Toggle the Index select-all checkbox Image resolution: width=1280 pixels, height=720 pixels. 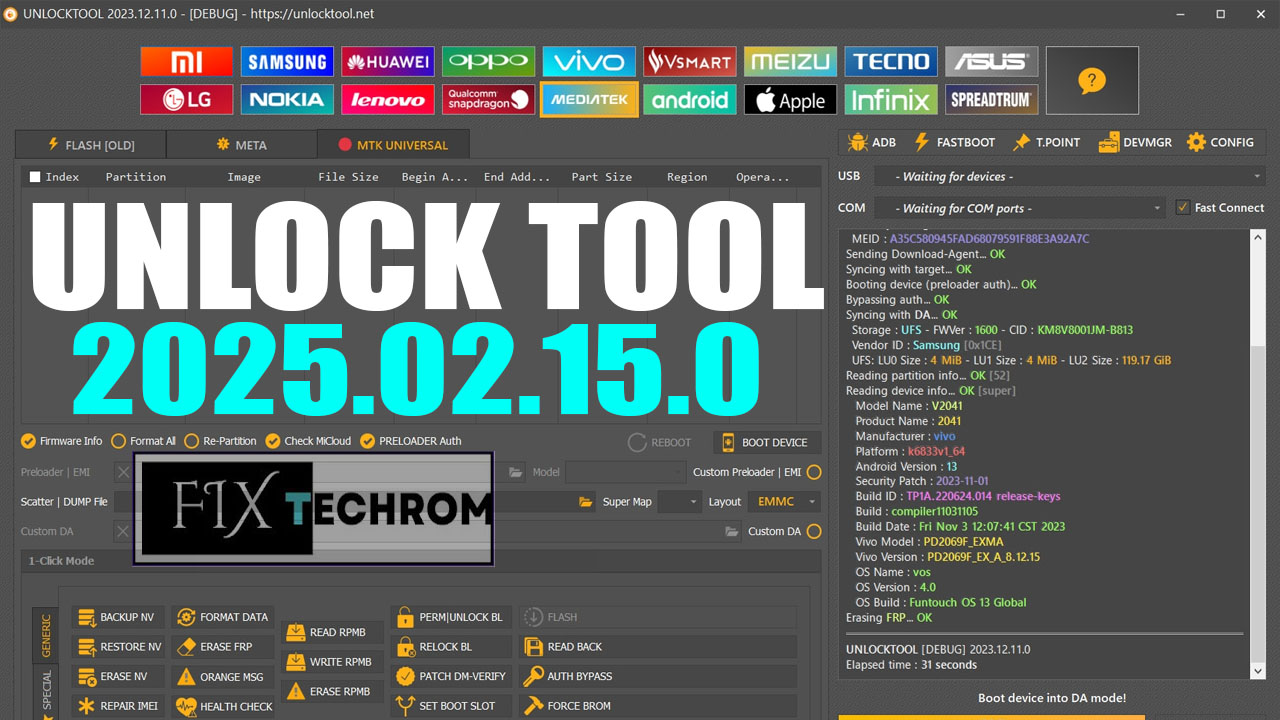tap(35, 177)
